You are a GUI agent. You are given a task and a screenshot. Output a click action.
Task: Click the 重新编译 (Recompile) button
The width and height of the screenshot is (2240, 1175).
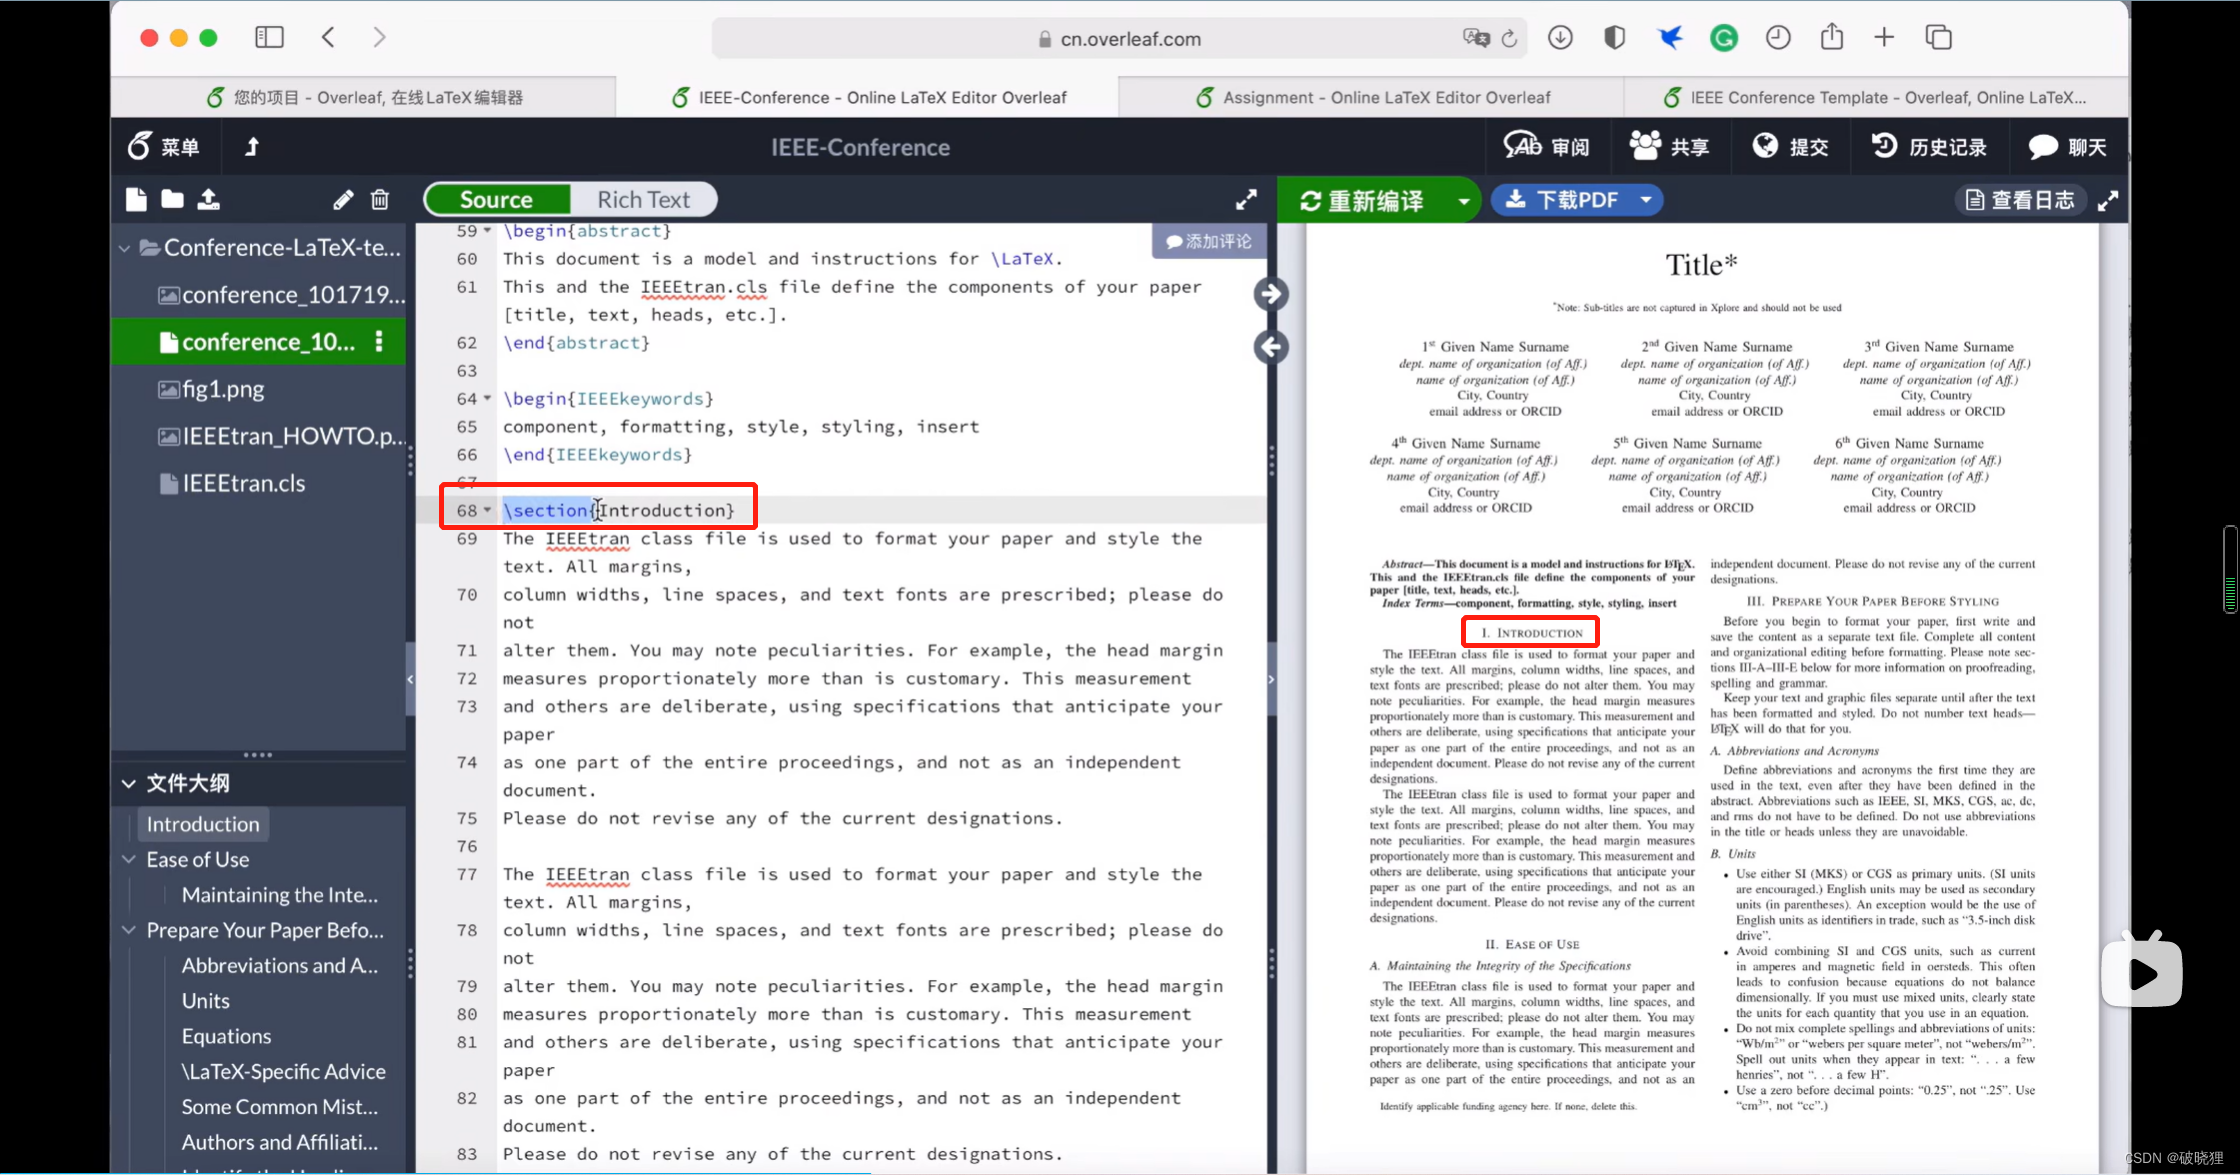(x=1363, y=200)
